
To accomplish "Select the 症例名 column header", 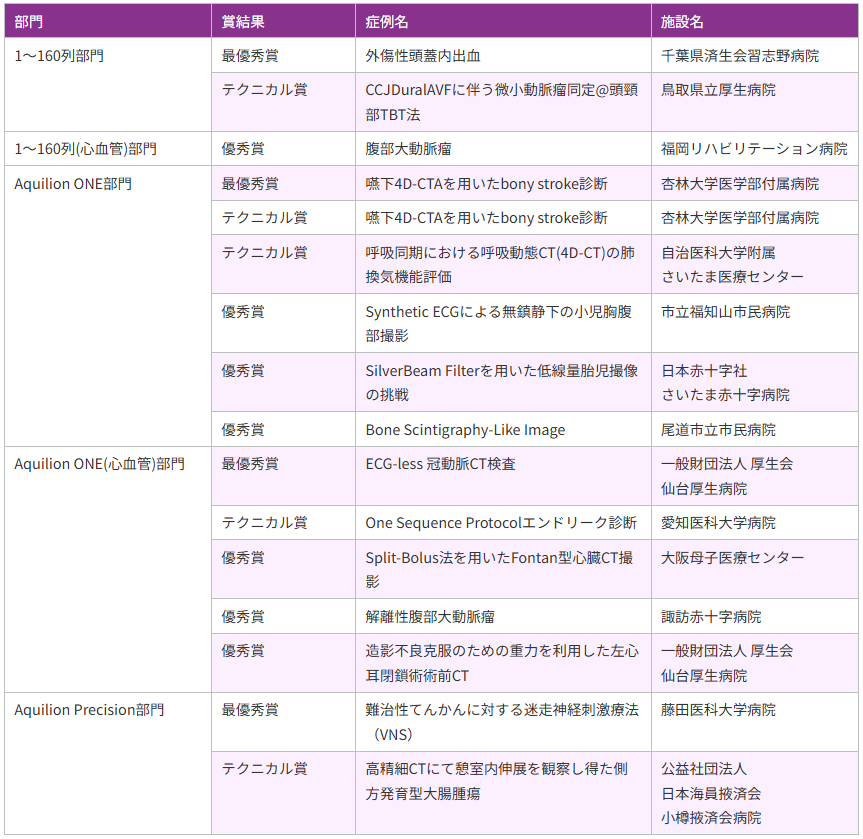I will pyautogui.click(x=387, y=21).
